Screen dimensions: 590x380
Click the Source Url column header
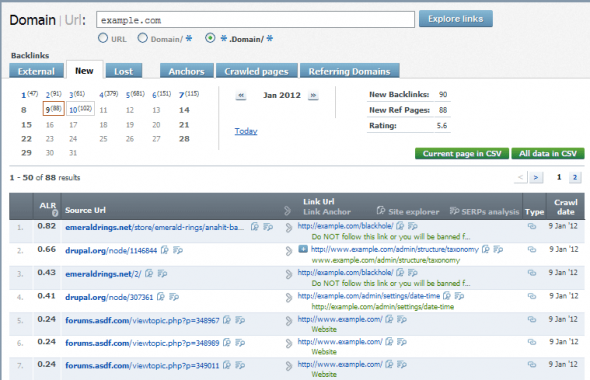click(x=85, y=210)
